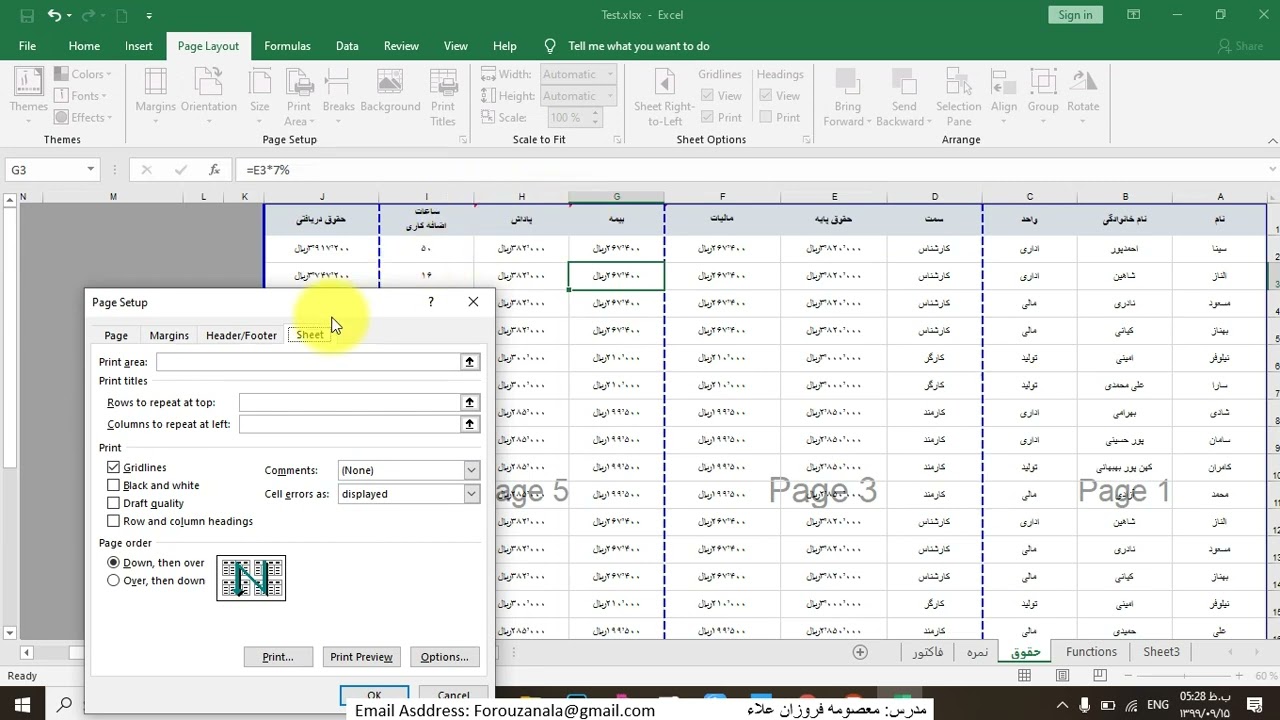Open Page Setup dialog help question mark
This screenshot has height=720, width=1280.
tap(431, 302)
